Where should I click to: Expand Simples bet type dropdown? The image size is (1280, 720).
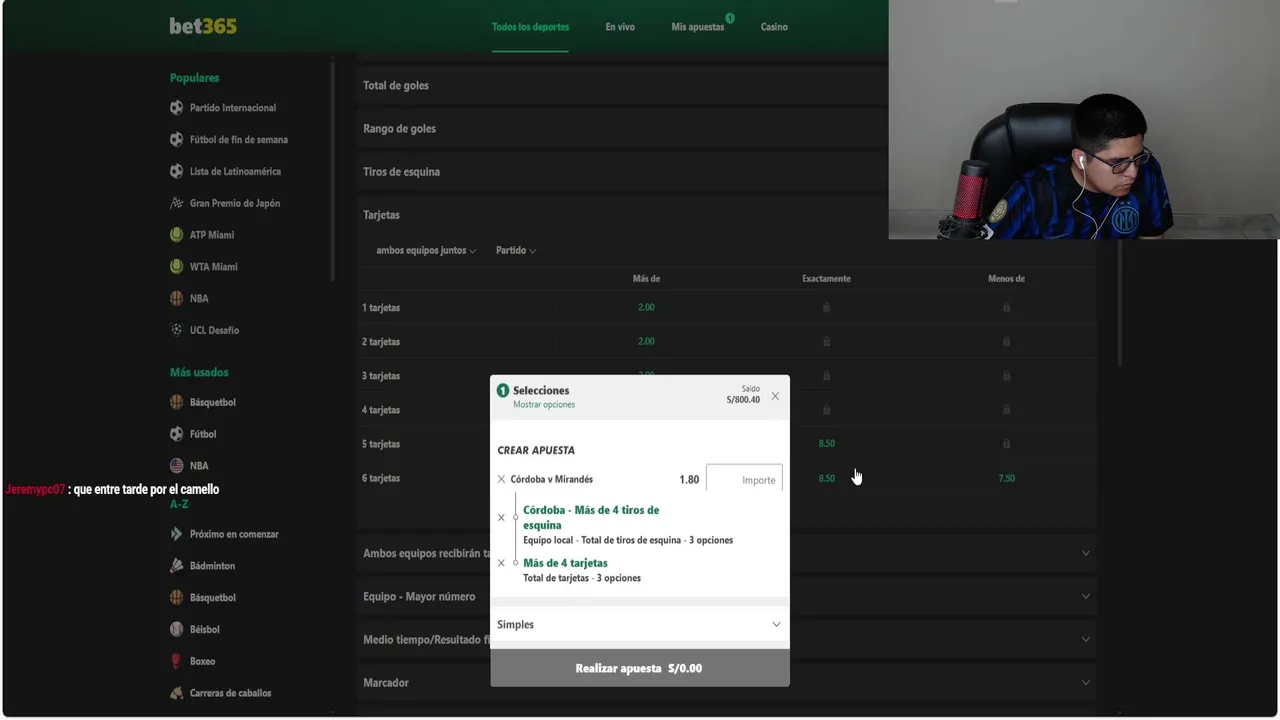click(x=639, y=625)
